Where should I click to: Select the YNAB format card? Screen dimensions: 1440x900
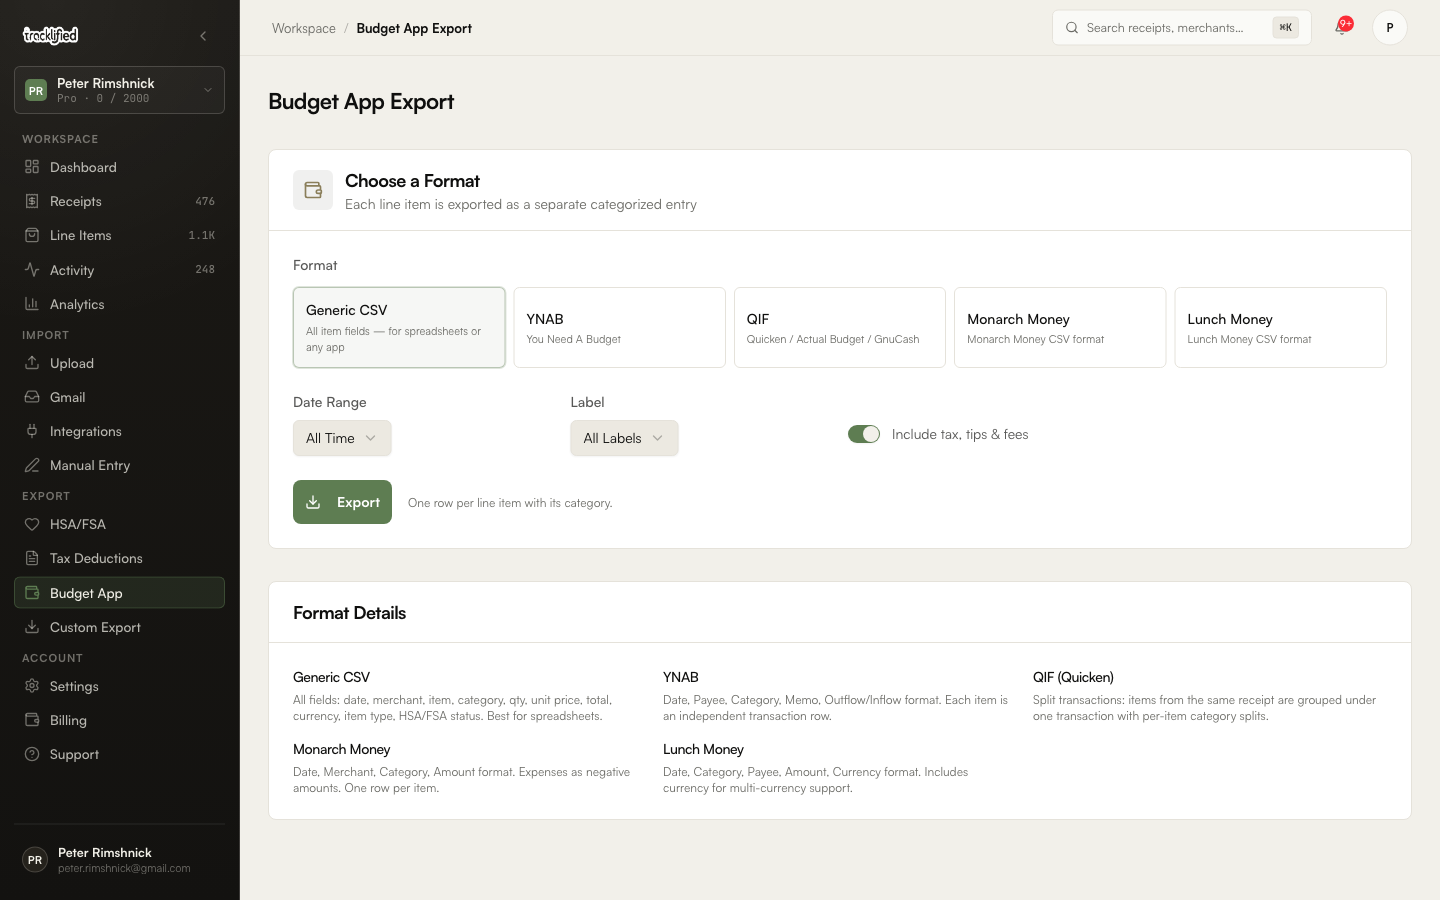pyautogui.click(x=619, y=328)
